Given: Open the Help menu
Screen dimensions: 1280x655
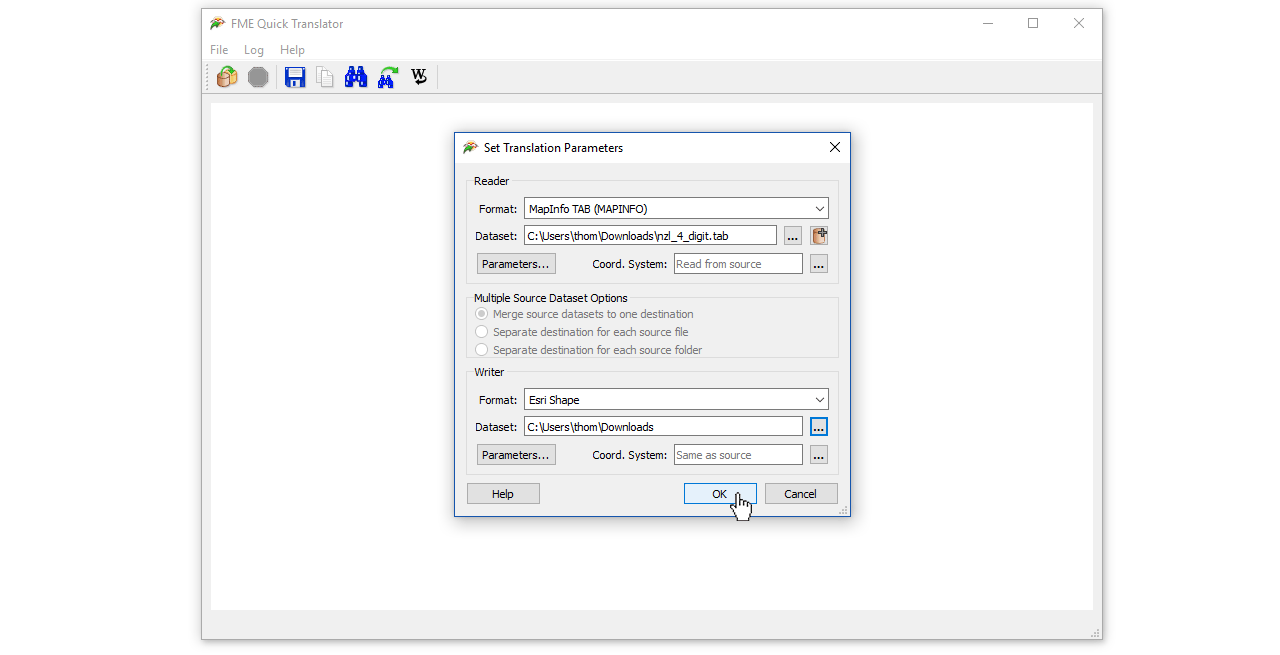Looking at the screenshot, I should coord(292,50).
